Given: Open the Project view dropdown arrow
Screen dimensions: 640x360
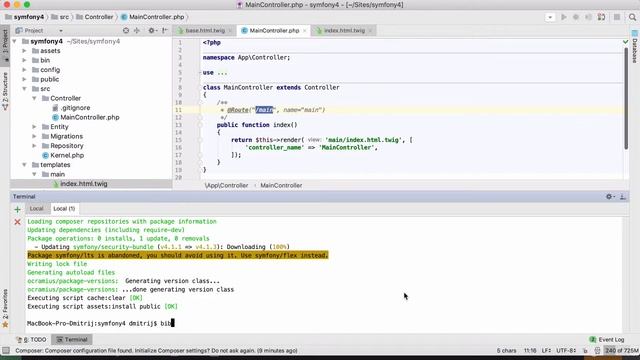Looking at the screenshot, I should [61, 31].
